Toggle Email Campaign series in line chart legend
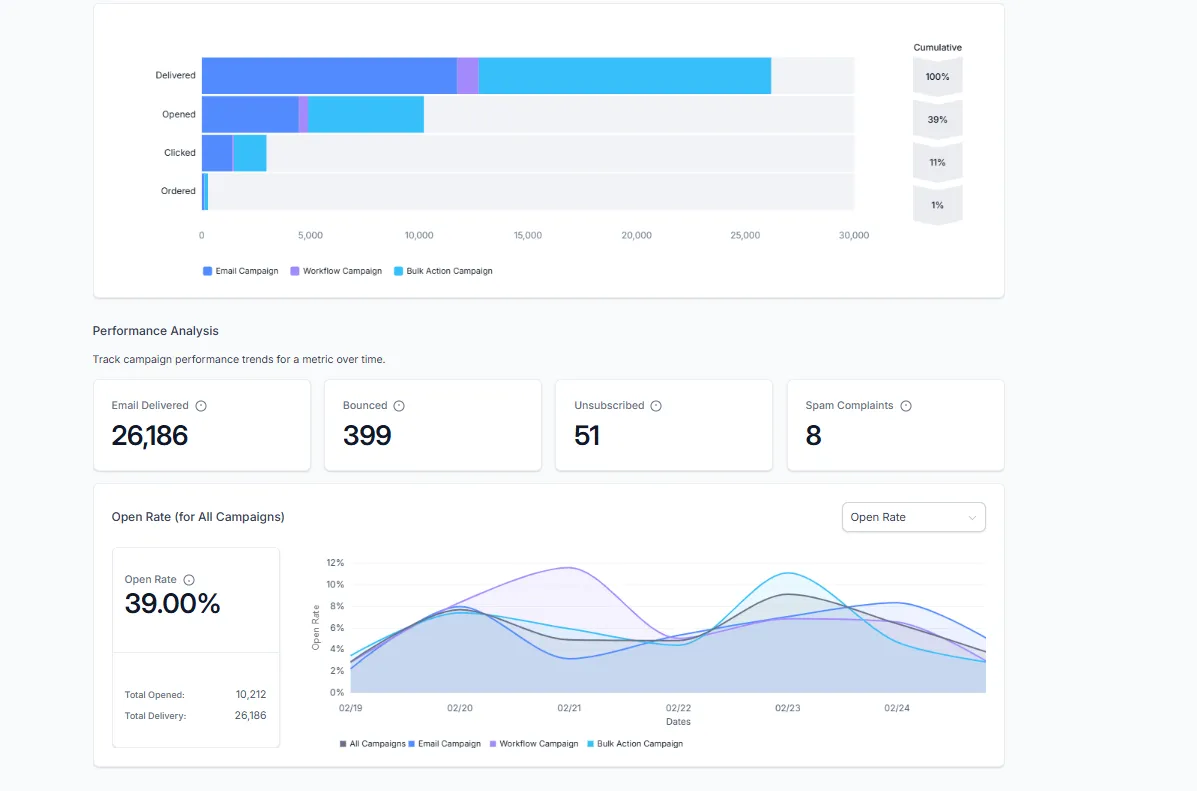This screenshot has height=791, width=1197. (444, 744)
